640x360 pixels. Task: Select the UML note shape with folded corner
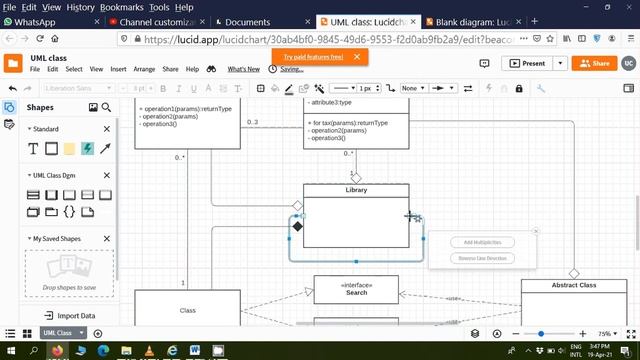coord(87,212)
